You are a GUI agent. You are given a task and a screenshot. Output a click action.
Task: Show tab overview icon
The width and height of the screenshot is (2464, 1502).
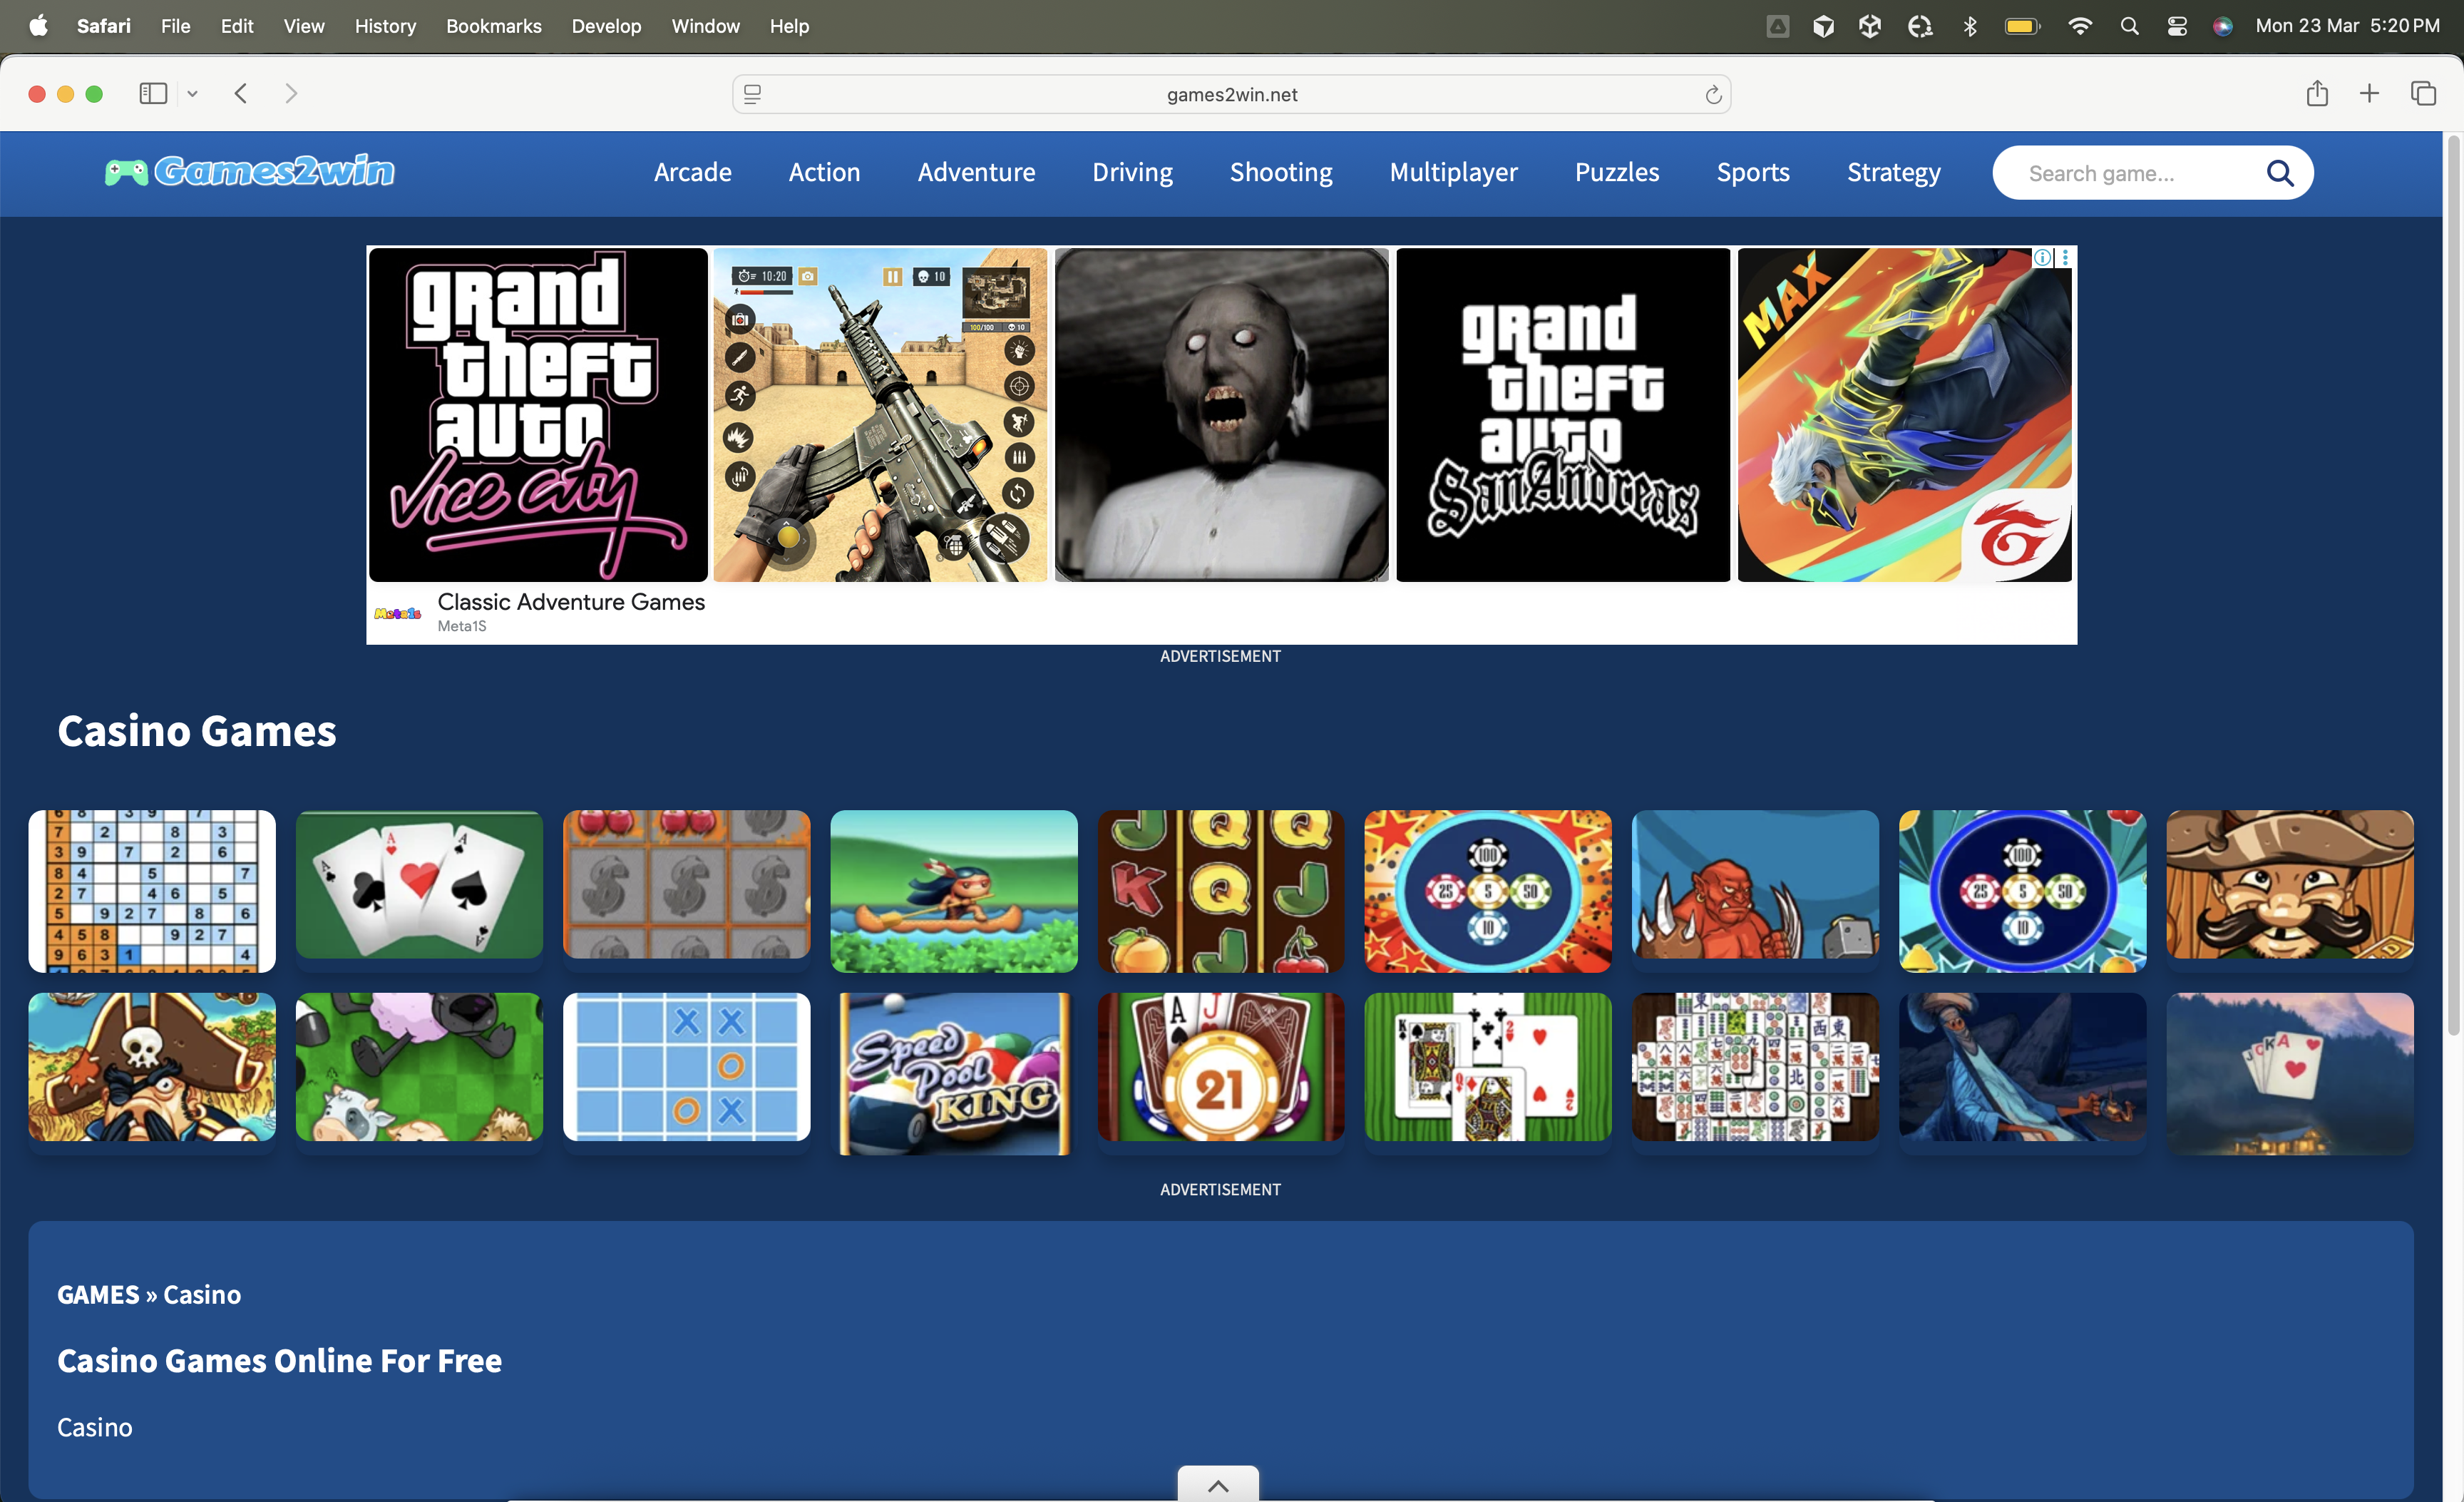2423,94
